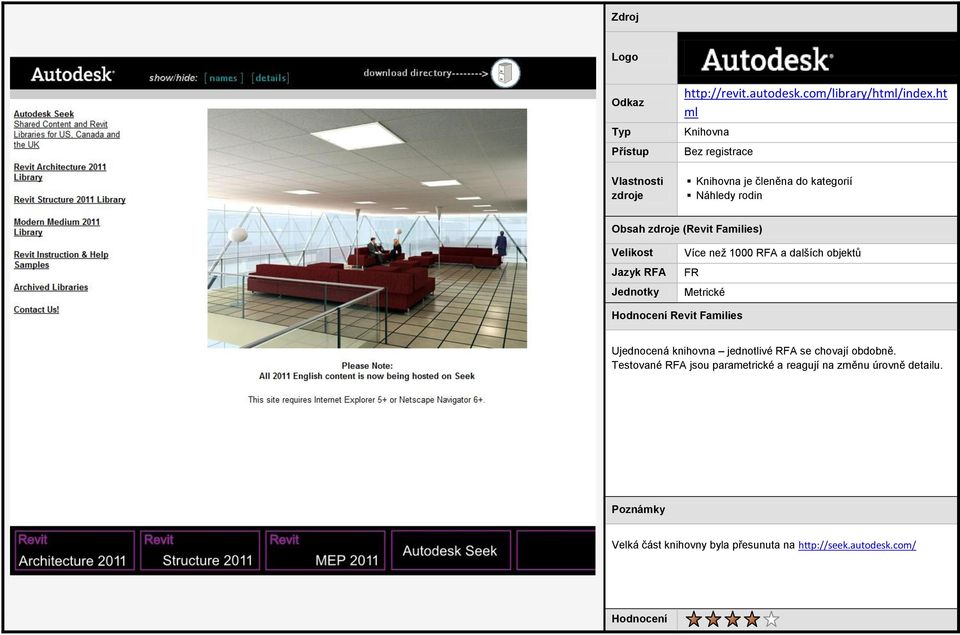Open Revit Structure 2011 Library link
Screen dimensions: 960x635
[69, 200]
